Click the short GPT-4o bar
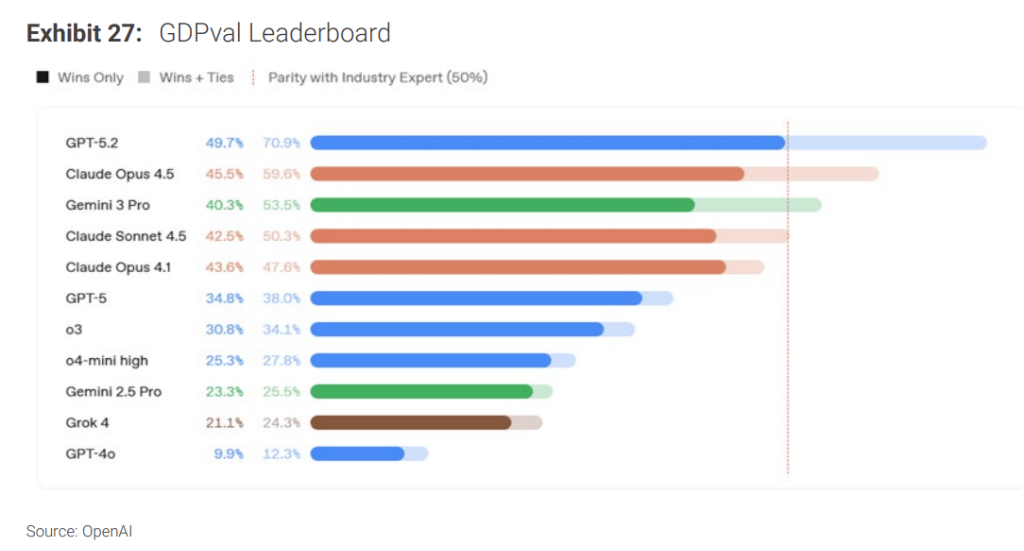This screenshot has height=551, width=1024. pos(357,453)
